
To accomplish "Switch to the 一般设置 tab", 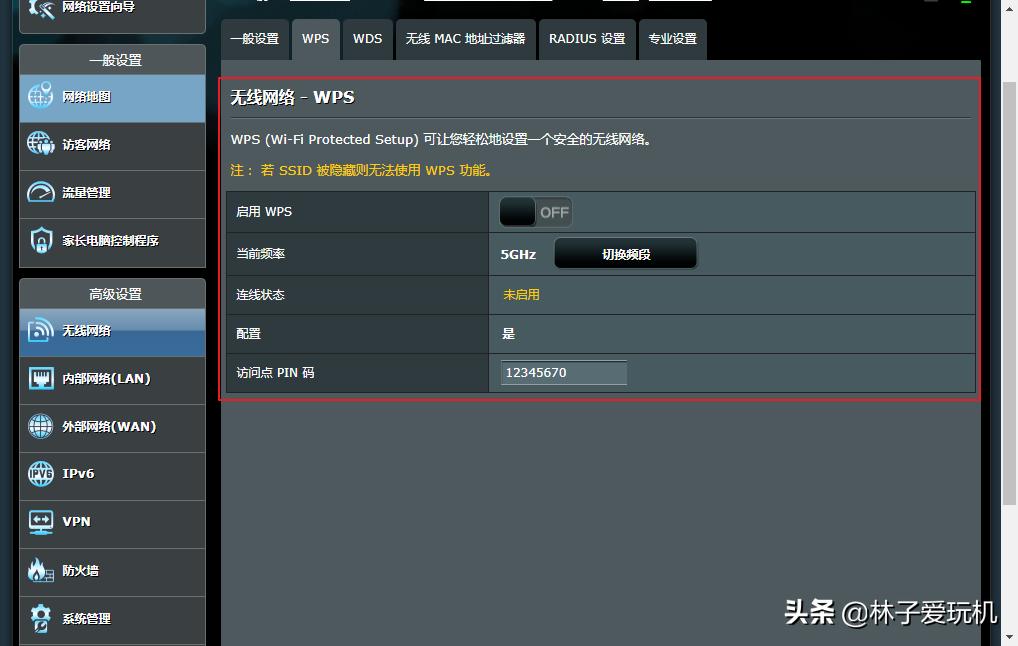I will (255, 39).
